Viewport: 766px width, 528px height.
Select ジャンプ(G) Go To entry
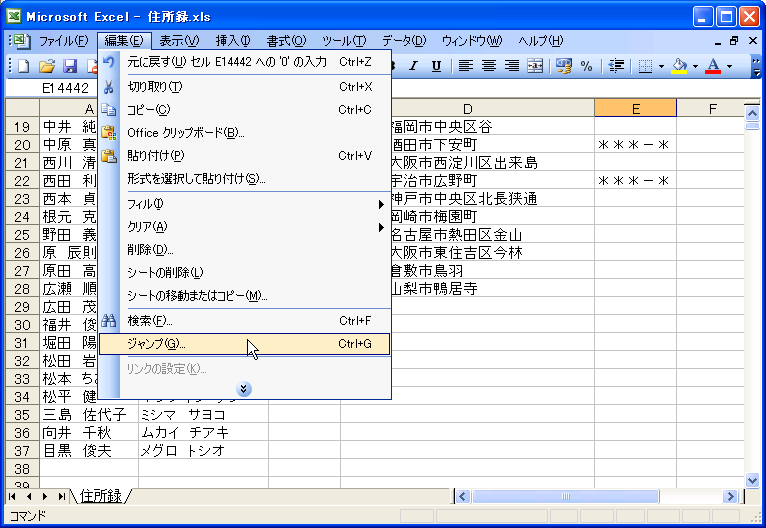point(244,344)
